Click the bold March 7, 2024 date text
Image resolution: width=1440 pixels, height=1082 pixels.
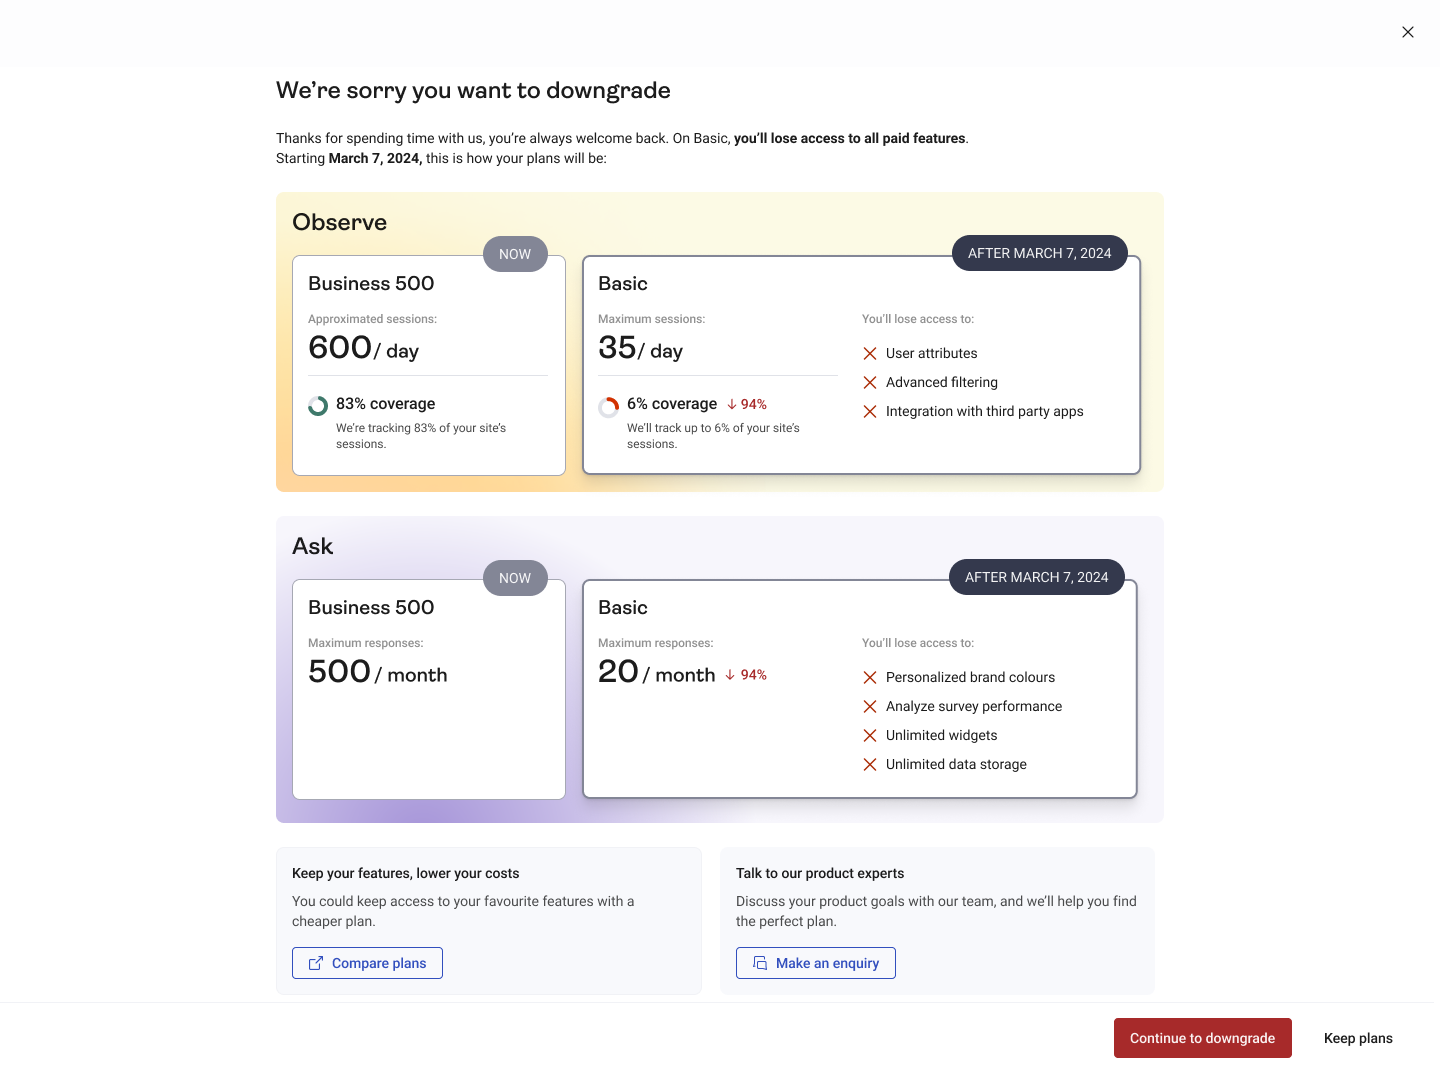[375, 158]
